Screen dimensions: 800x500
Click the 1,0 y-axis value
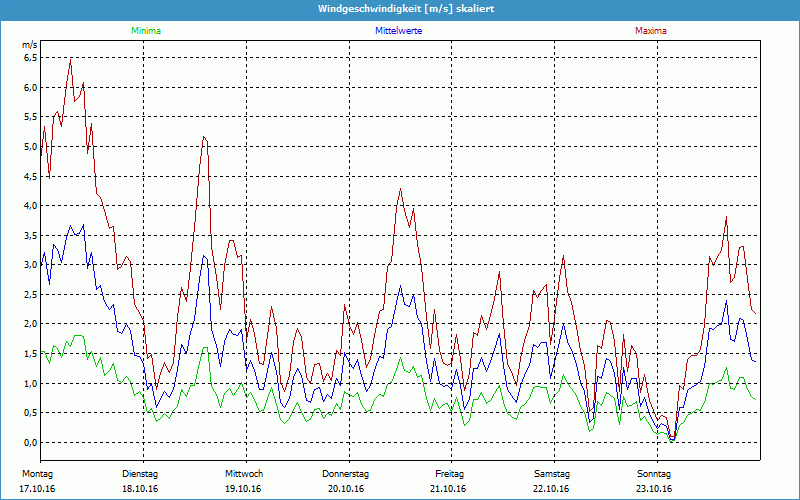coord(31,383)
